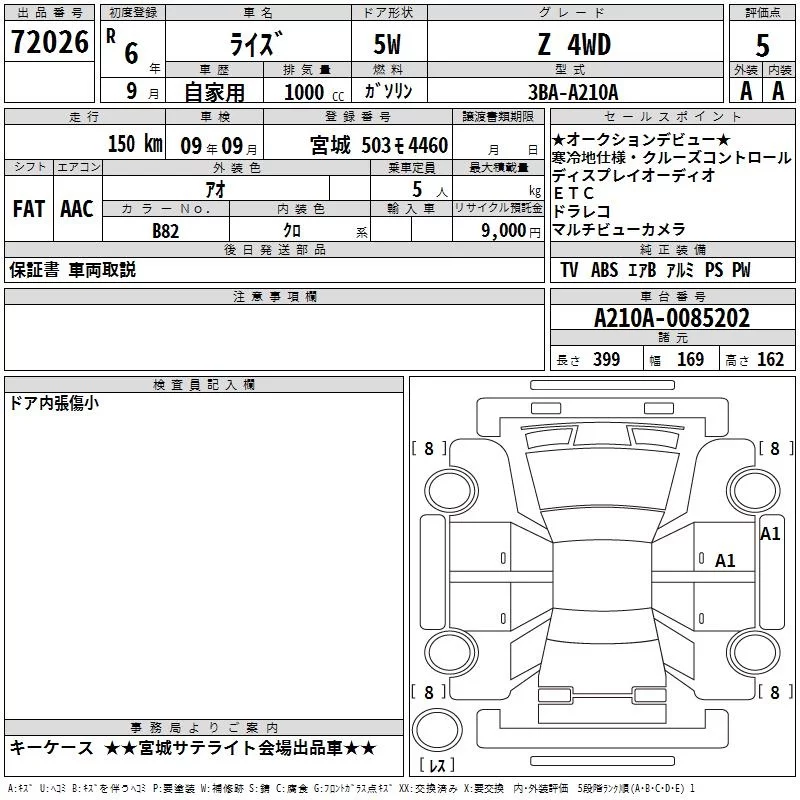
Task: Click PS in the genuine equipment row
Action: (714, 270)
